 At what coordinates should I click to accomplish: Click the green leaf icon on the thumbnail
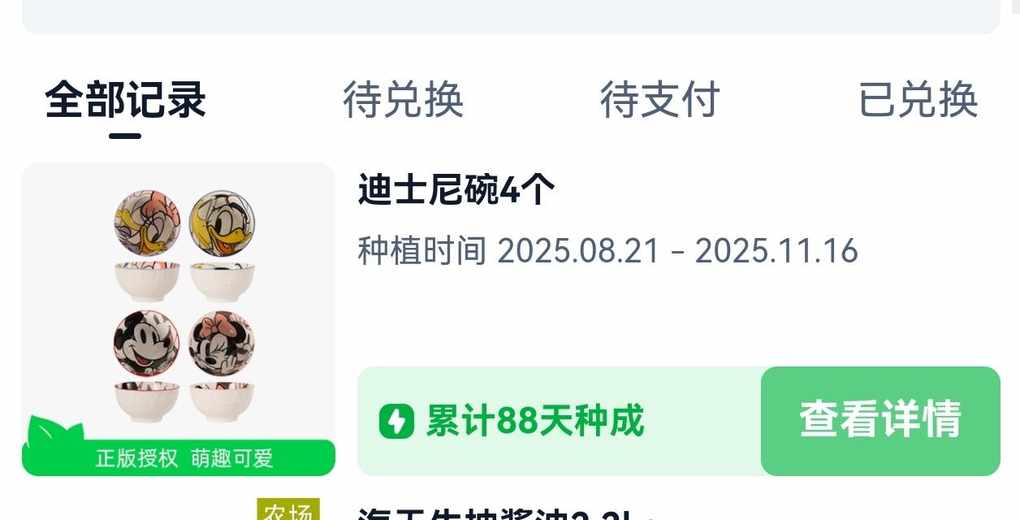(x=55, y=431)
